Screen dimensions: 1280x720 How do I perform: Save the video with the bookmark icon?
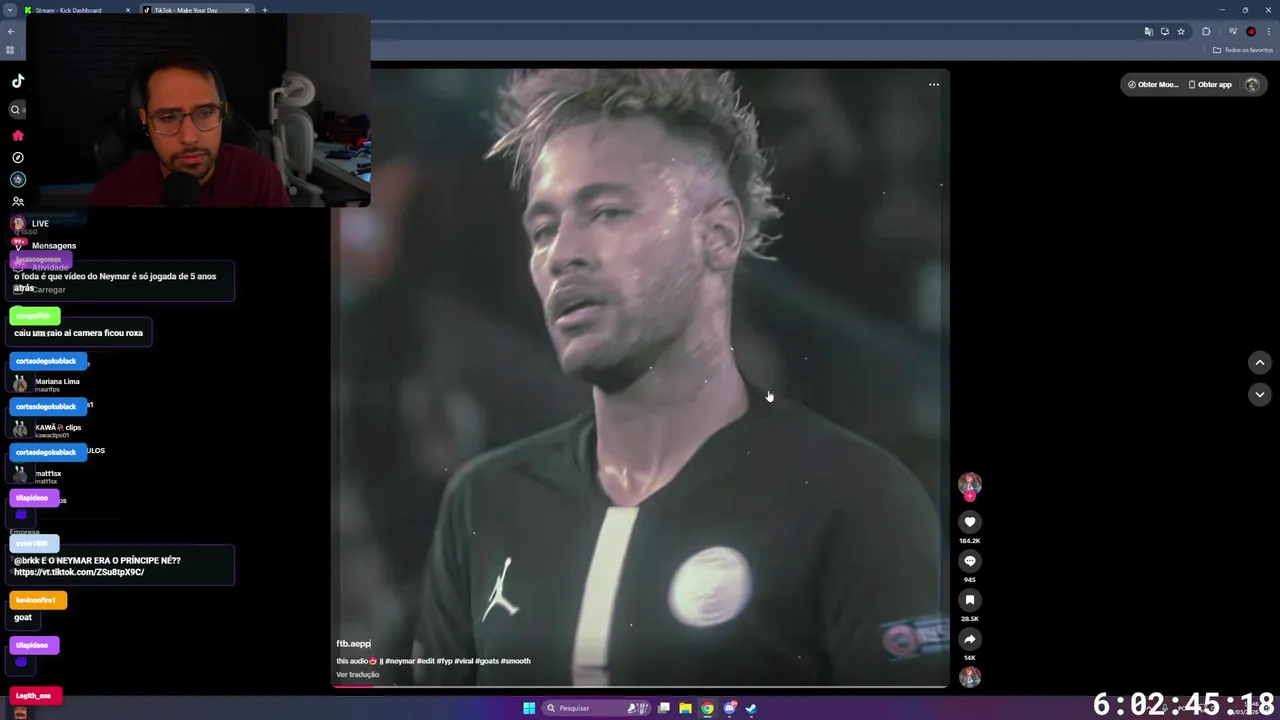(969, 600)
